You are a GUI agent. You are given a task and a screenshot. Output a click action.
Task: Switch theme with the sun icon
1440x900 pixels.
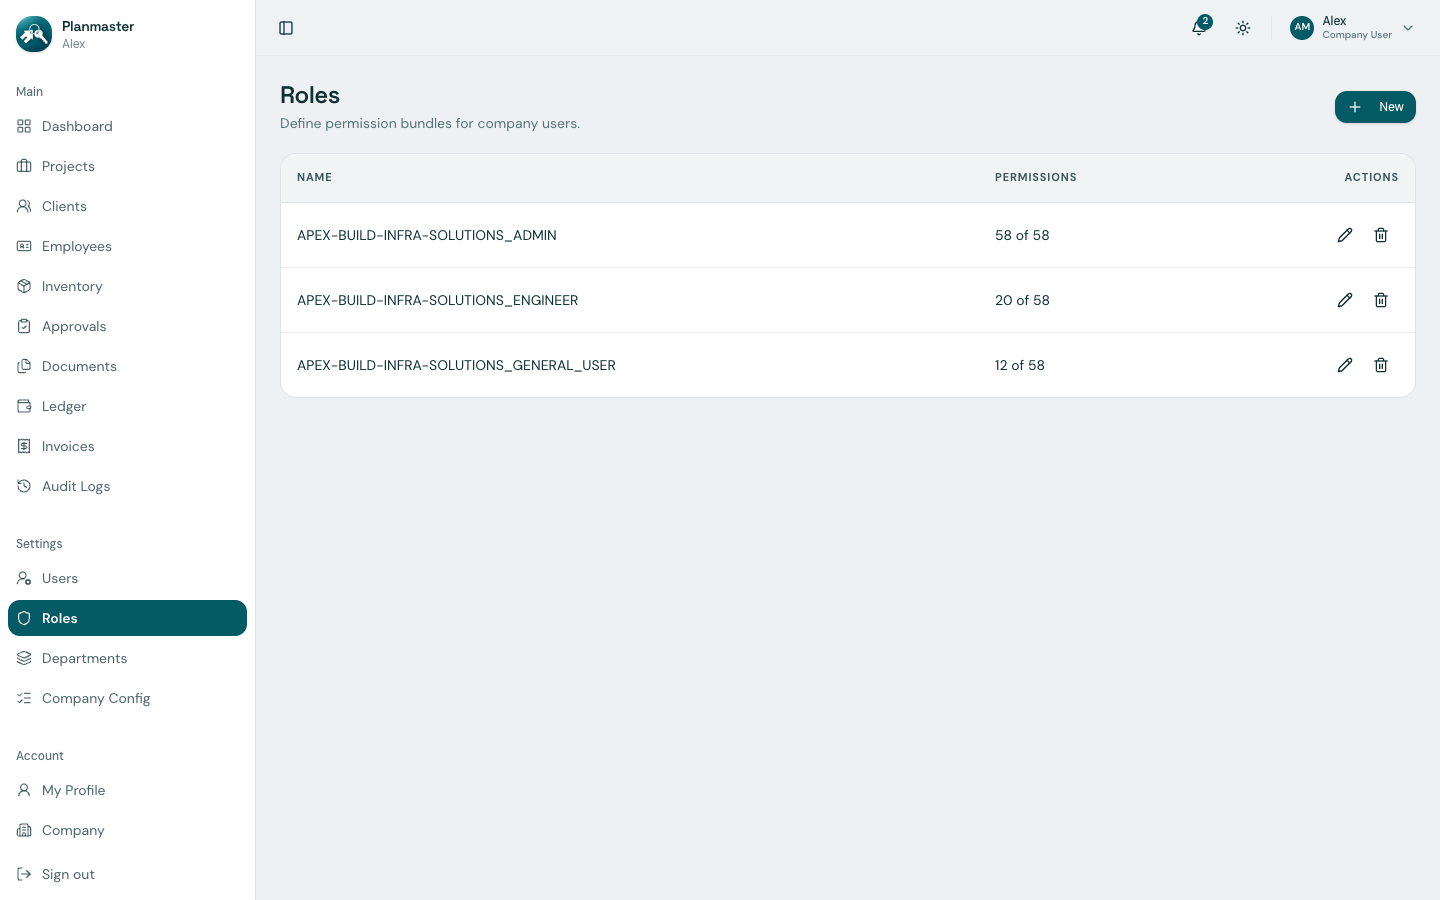pos(1243,28)
